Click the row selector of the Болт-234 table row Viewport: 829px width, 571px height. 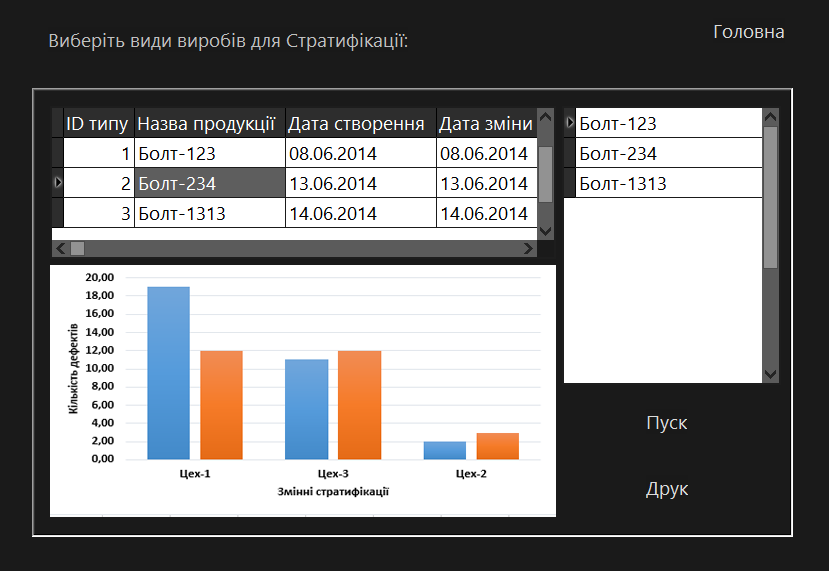coord(58,183)
